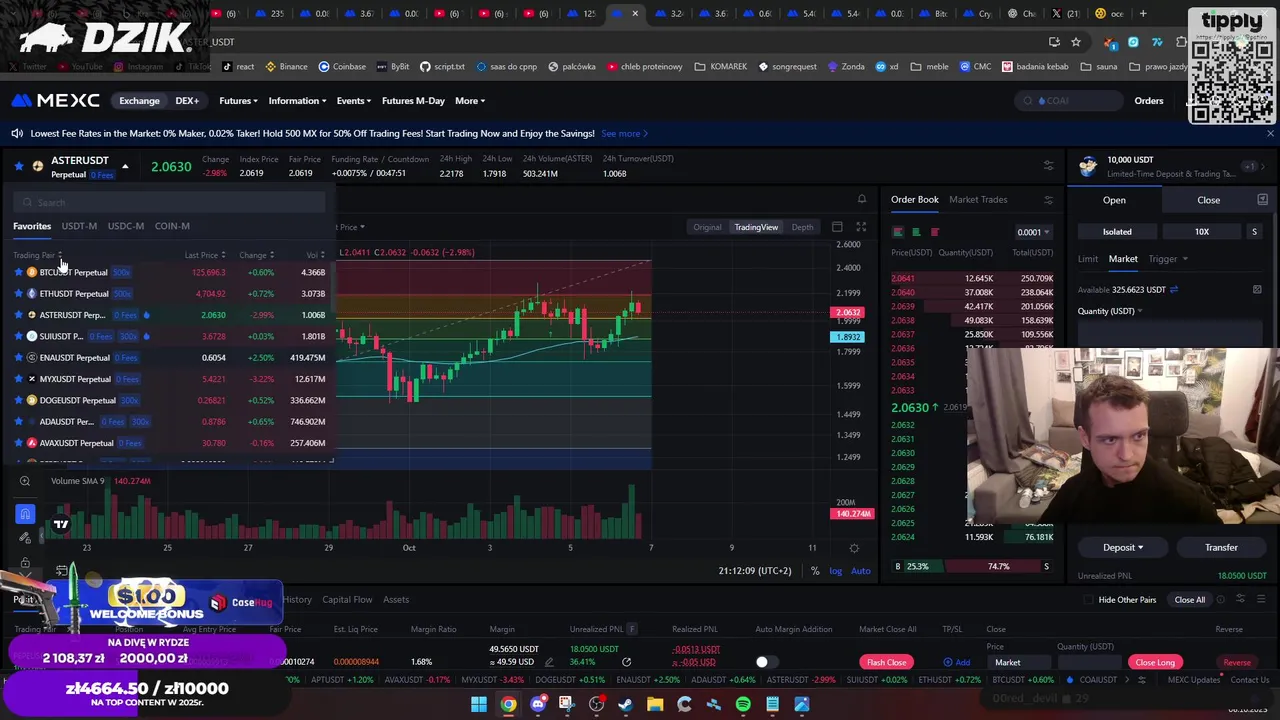Unfavorite BTCUSDT Perpetual with its star
This screenshot has height=720, width=1280.
coord(18,272)
